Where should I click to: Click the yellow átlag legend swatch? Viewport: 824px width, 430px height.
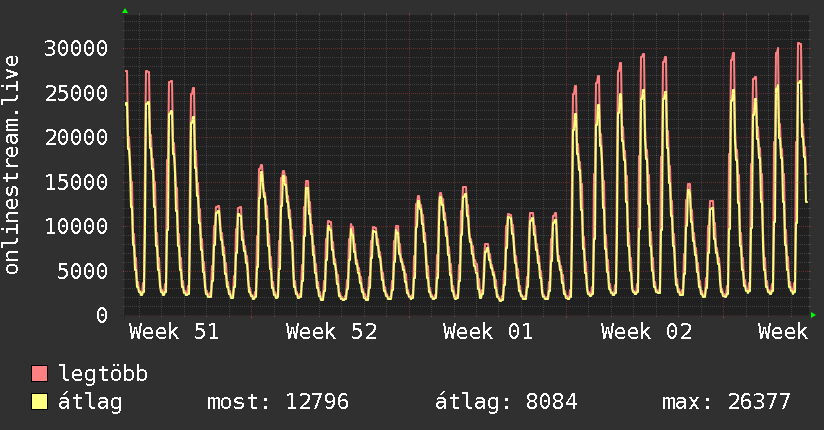[39, 401]
